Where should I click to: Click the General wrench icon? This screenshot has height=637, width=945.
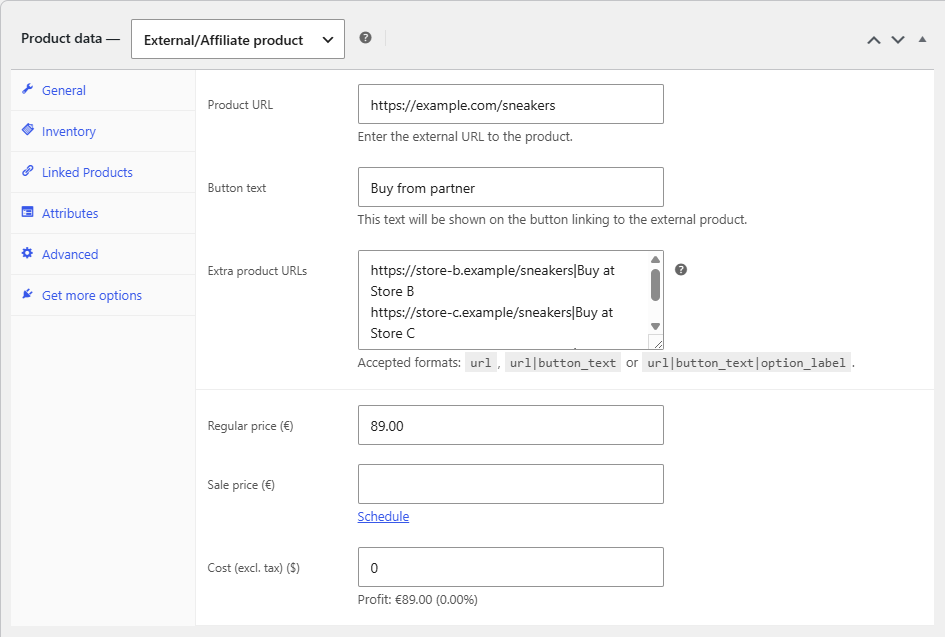point(27,89)
